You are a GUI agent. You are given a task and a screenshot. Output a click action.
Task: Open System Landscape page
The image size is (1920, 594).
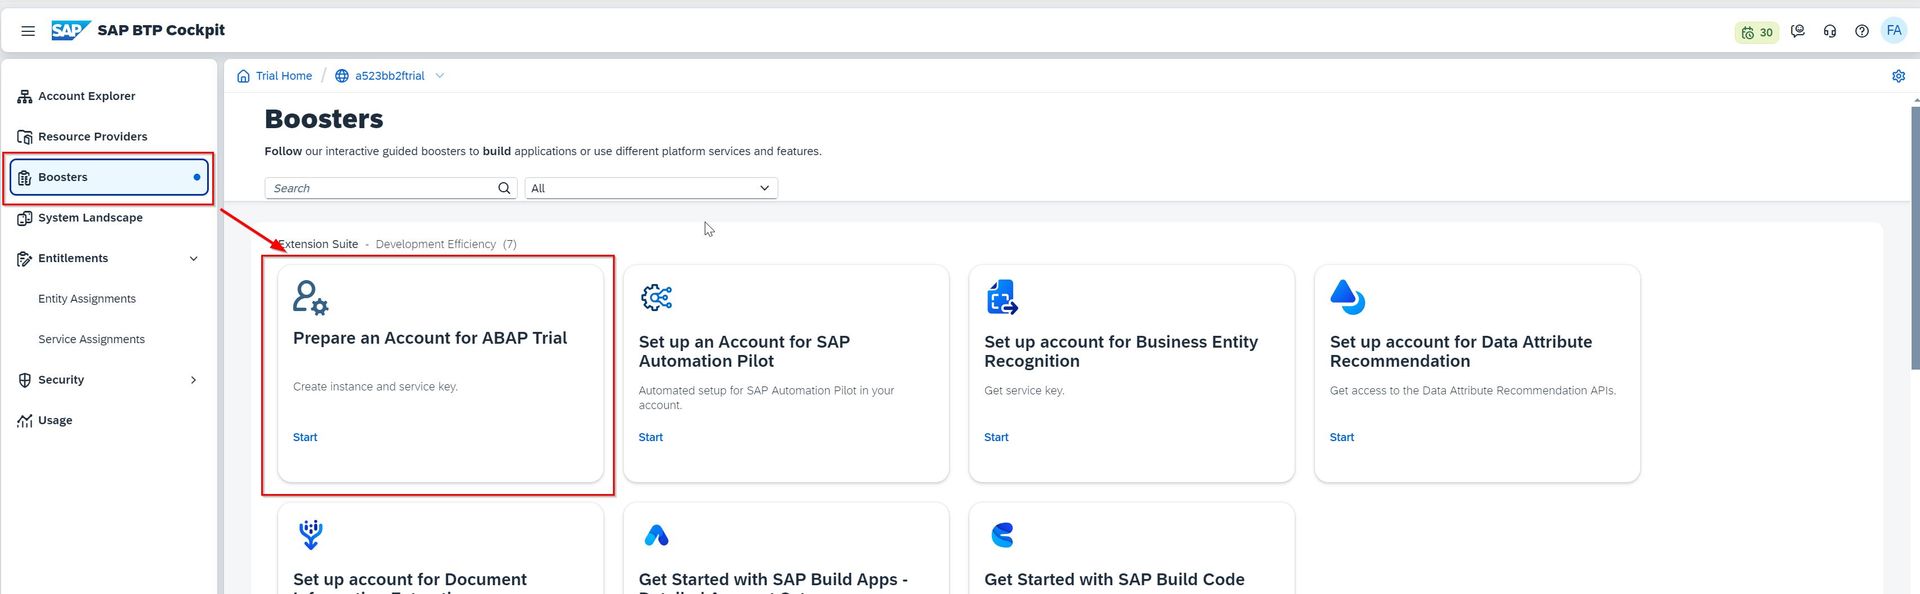click(90, 218)
